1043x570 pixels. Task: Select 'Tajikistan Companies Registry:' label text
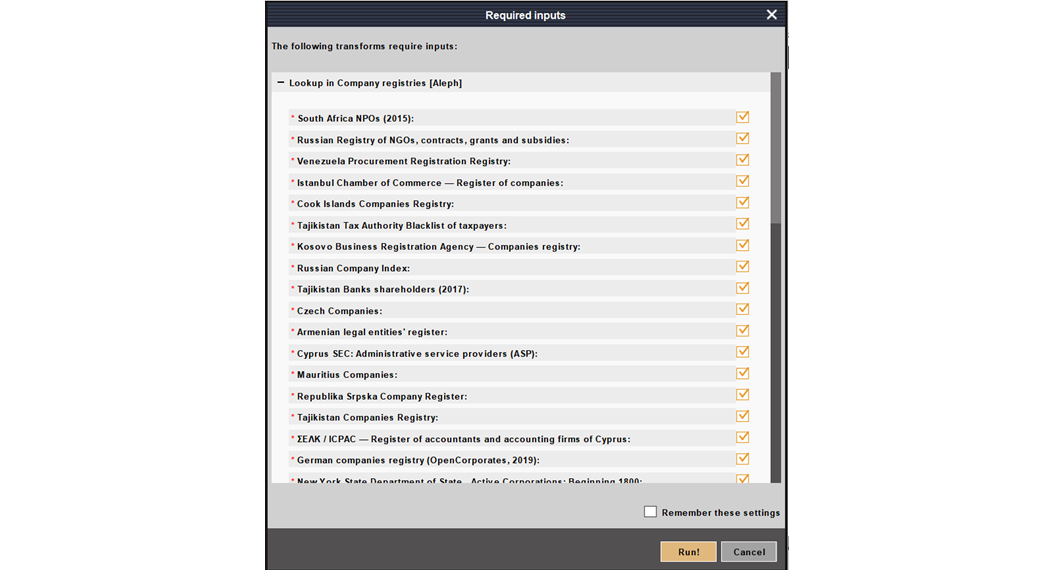click(367, 418)
